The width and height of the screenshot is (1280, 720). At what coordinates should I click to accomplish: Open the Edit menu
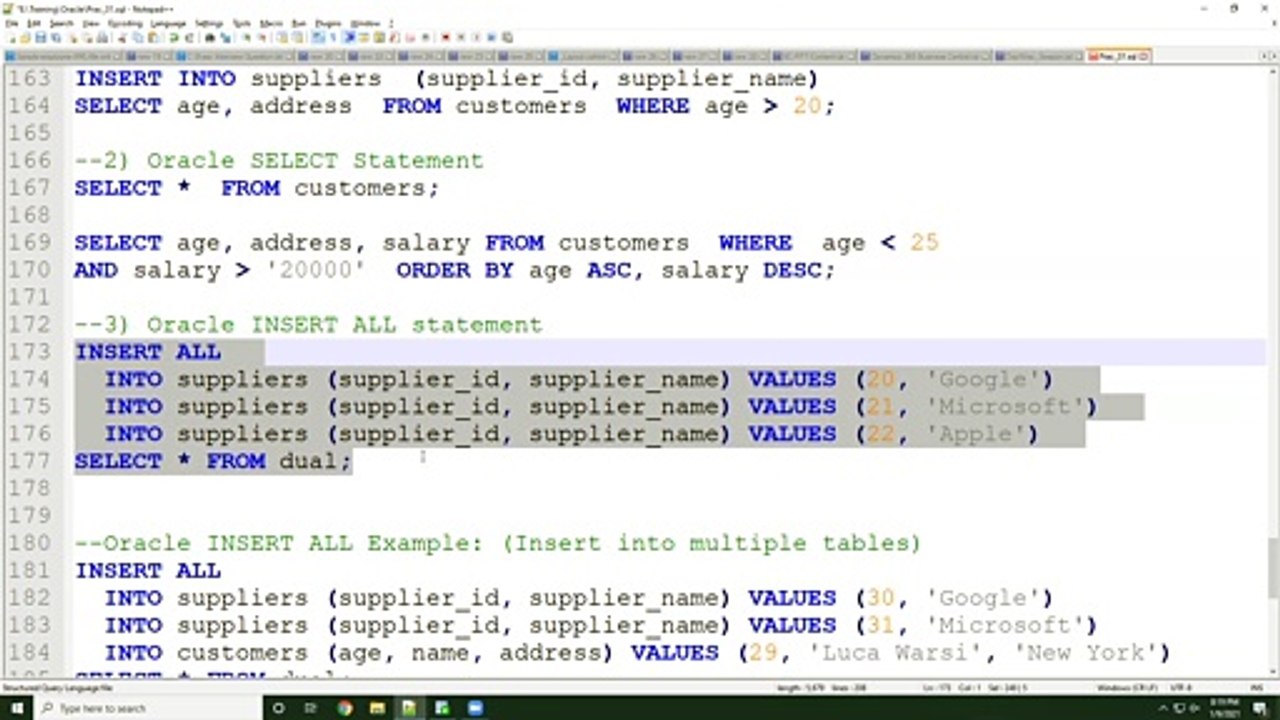pos(33,23)
